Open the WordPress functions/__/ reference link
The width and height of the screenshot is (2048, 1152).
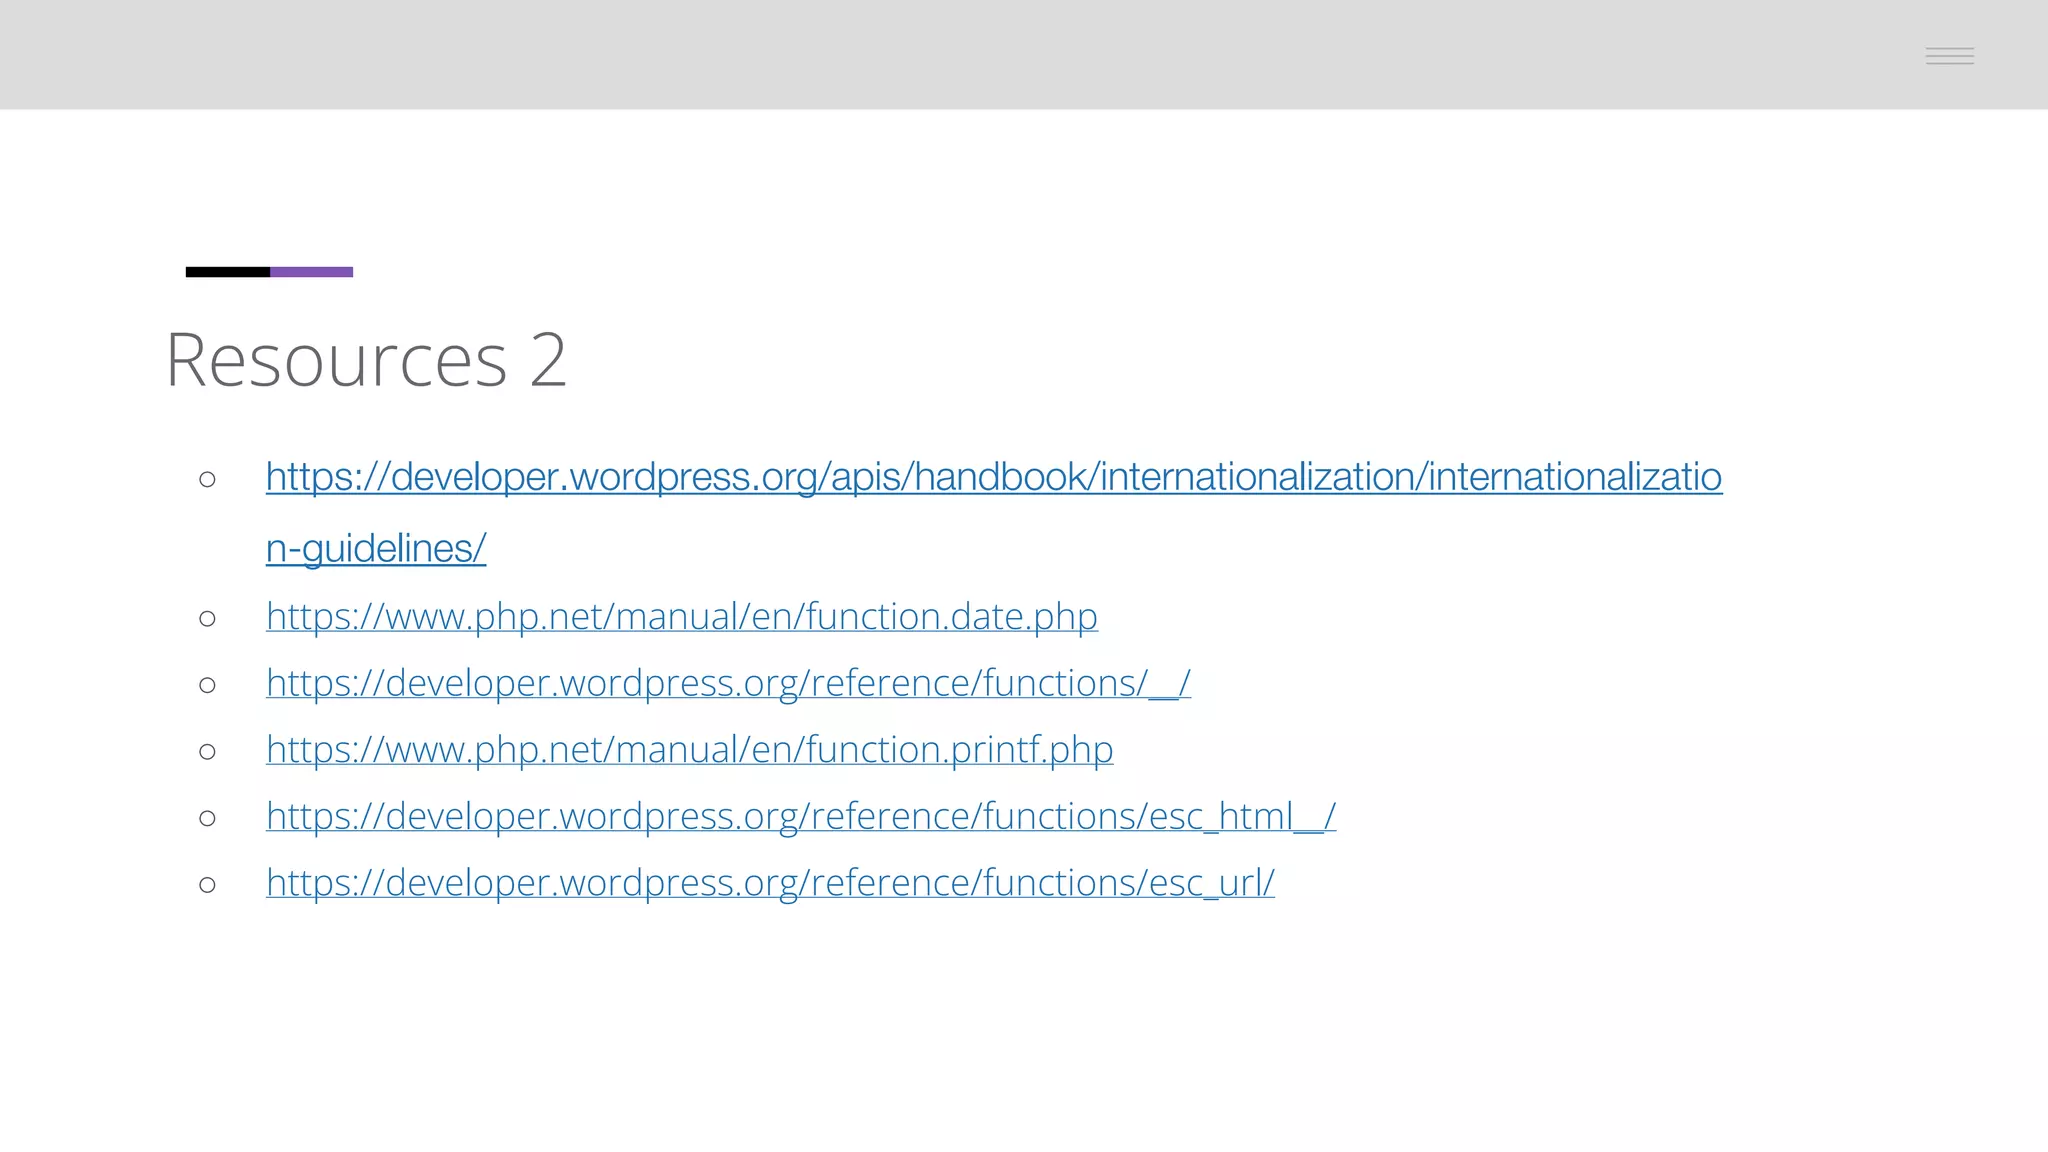[x=728, y=683]
